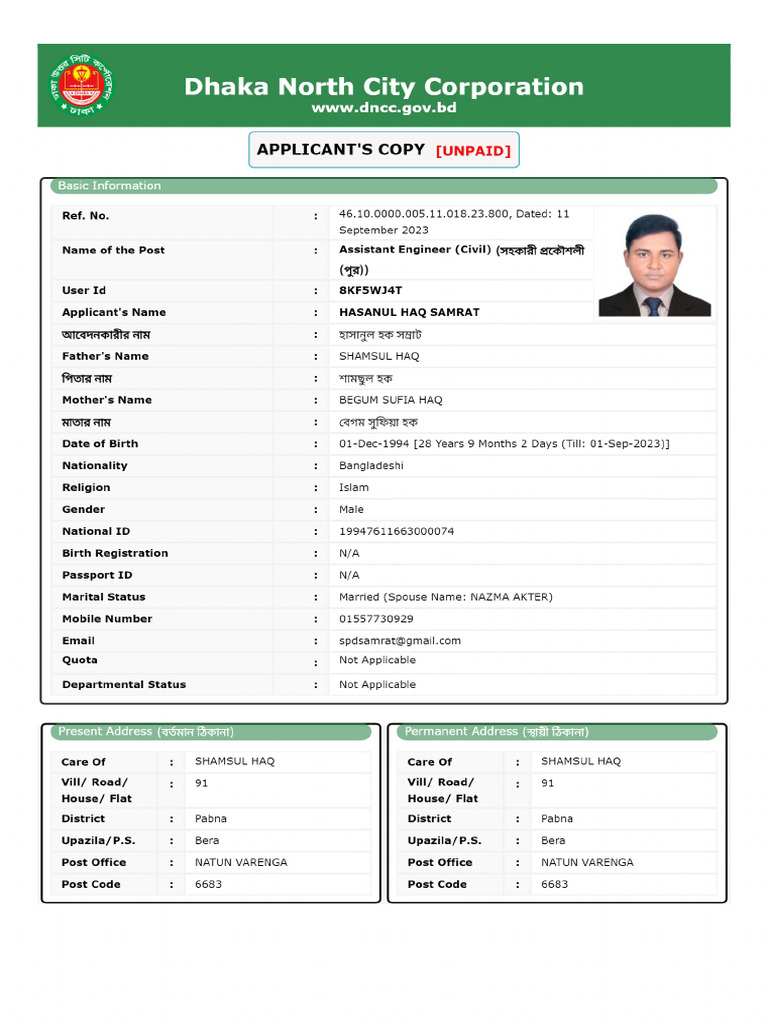Select house number 91 in Permanent Address

[x=547, y=783]
